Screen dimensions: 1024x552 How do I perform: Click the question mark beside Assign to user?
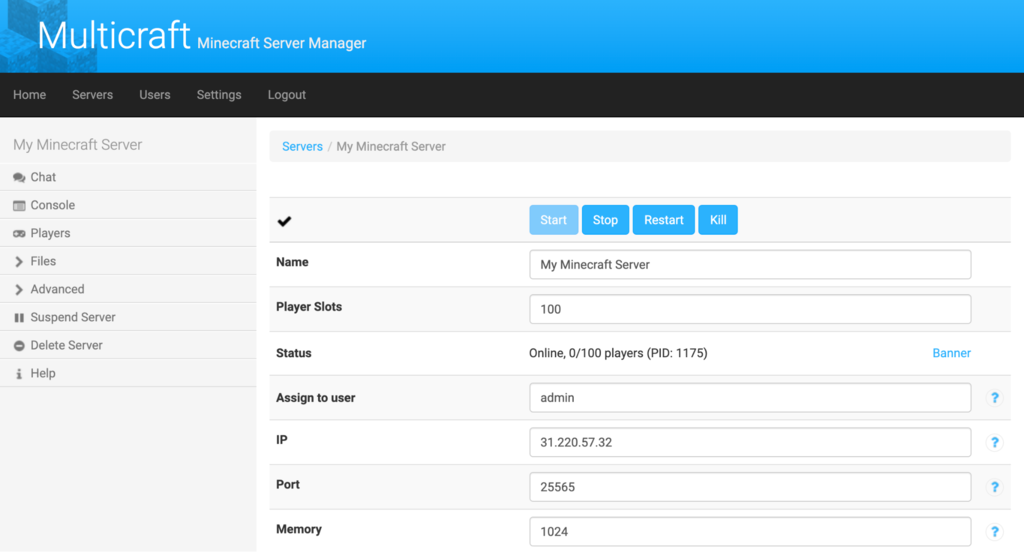(x=995, y=398)
